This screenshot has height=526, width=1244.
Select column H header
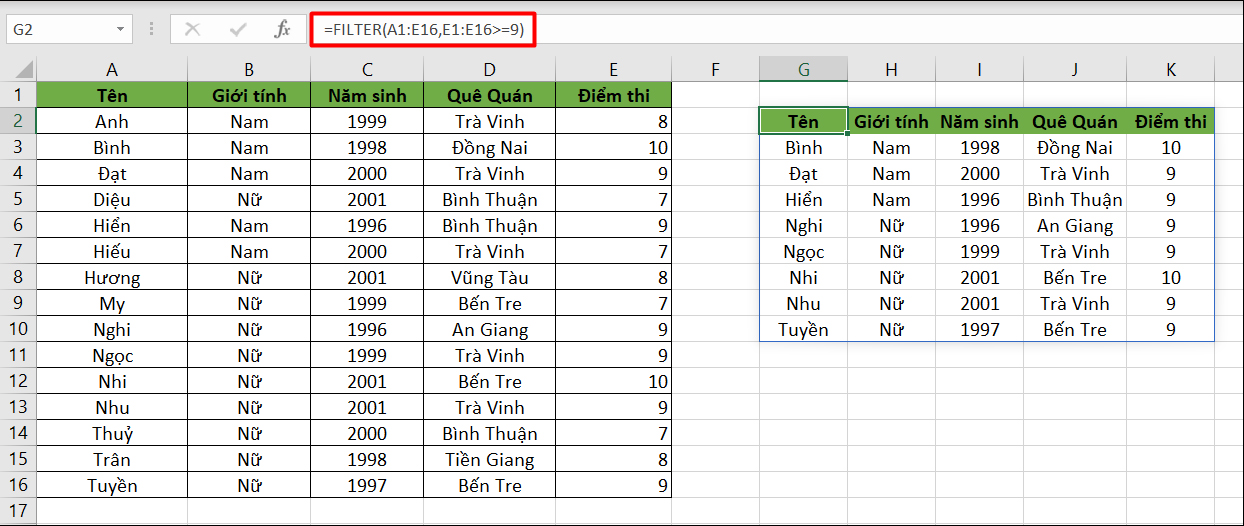pos(891,69)
